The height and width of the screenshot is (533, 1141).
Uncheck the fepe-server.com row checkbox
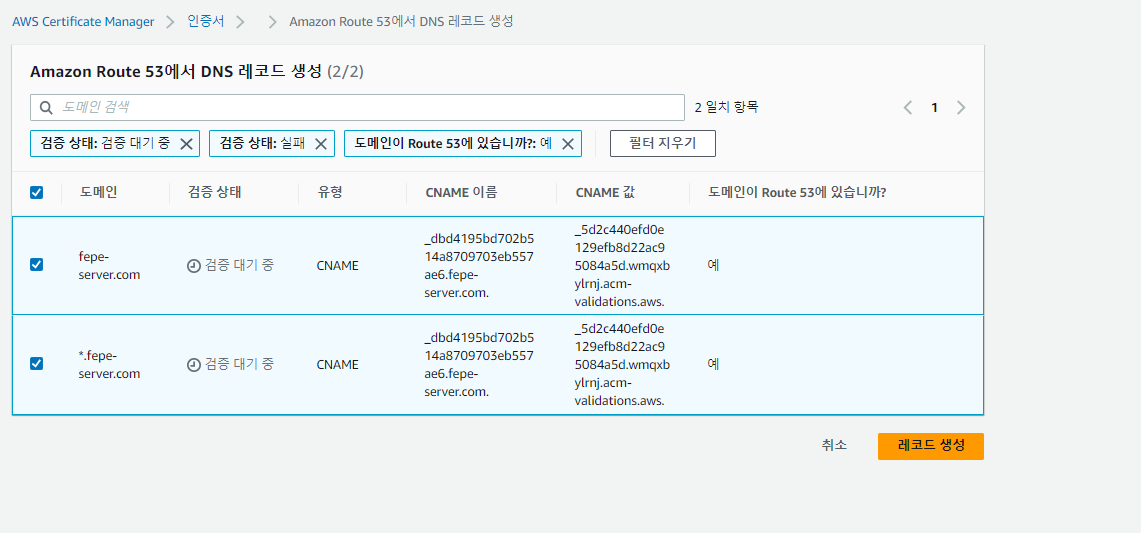pos(36,265)
